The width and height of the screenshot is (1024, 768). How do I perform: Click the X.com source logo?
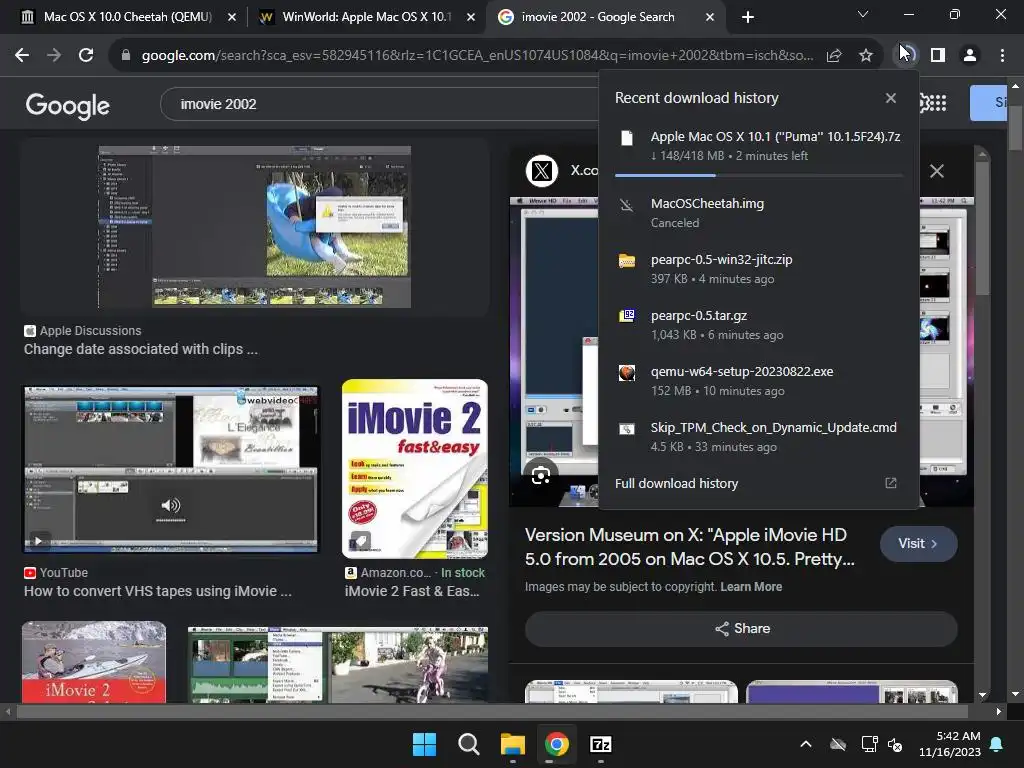pyautogui.click(x=541, y=170)
